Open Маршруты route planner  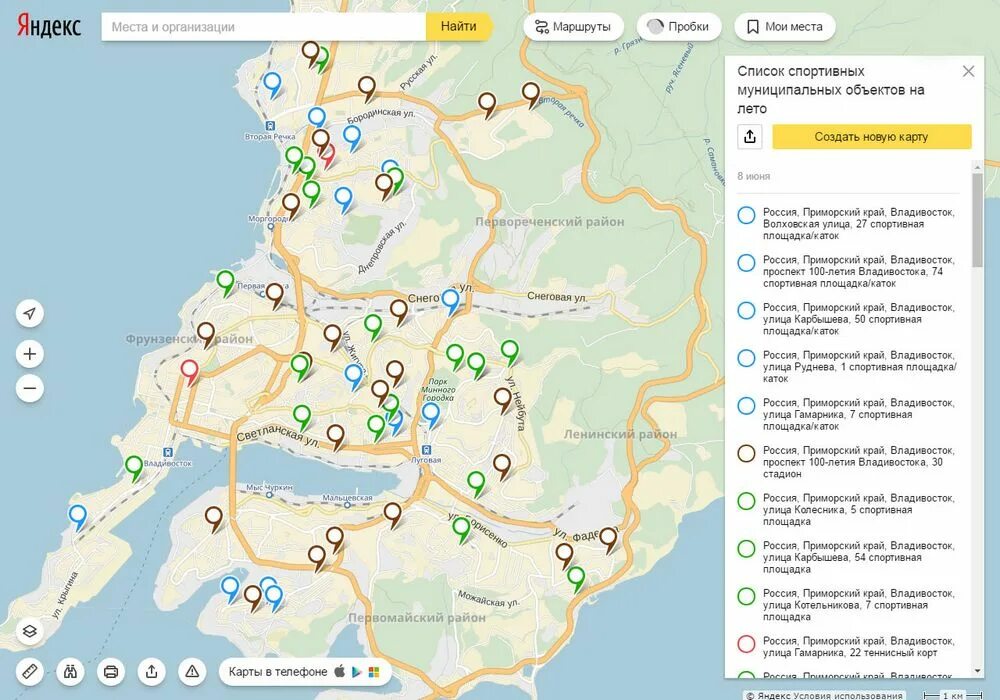pyautogui.click(x=573, y=27)
